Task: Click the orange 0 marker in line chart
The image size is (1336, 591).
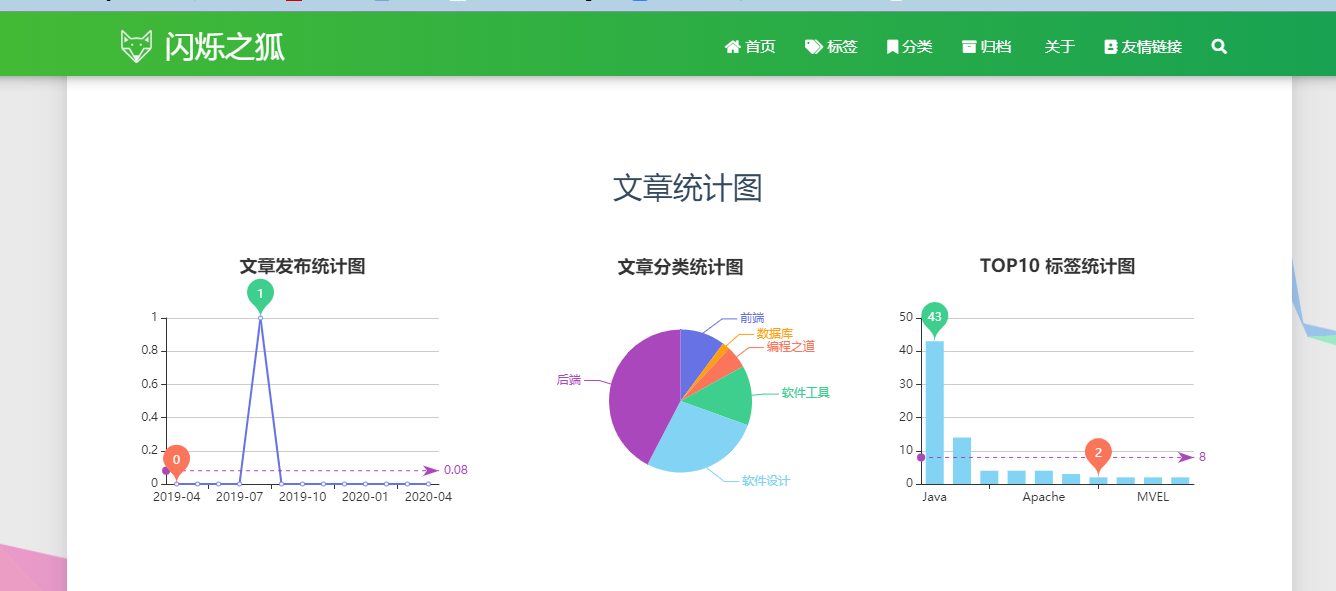Action: [176, 459]
